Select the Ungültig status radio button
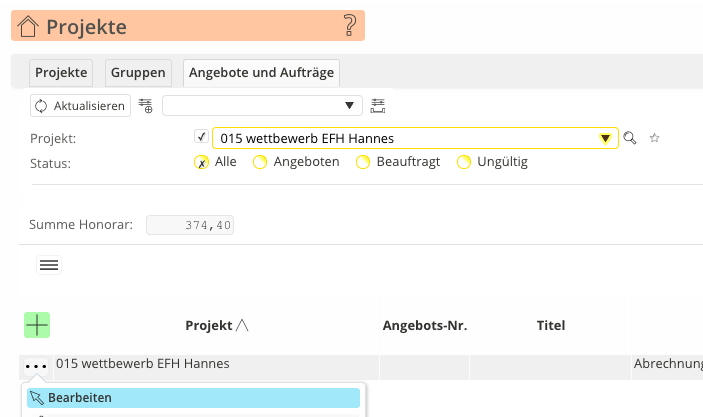 (x=464, y=162)
